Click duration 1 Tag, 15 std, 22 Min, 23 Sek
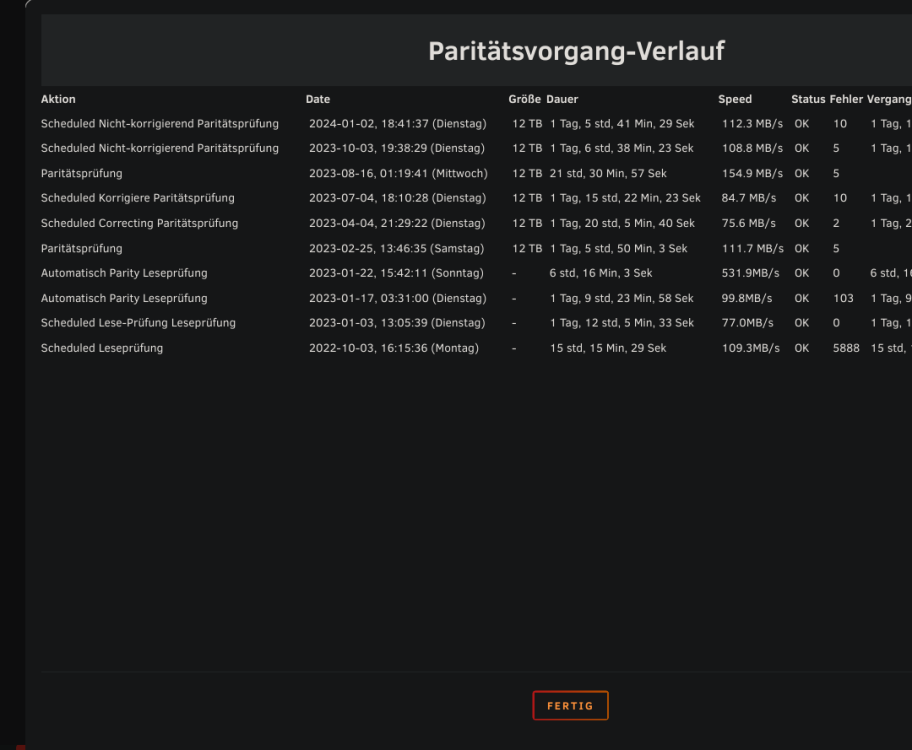The height and width of the screenshot is (750, 912). click(625, 198)
